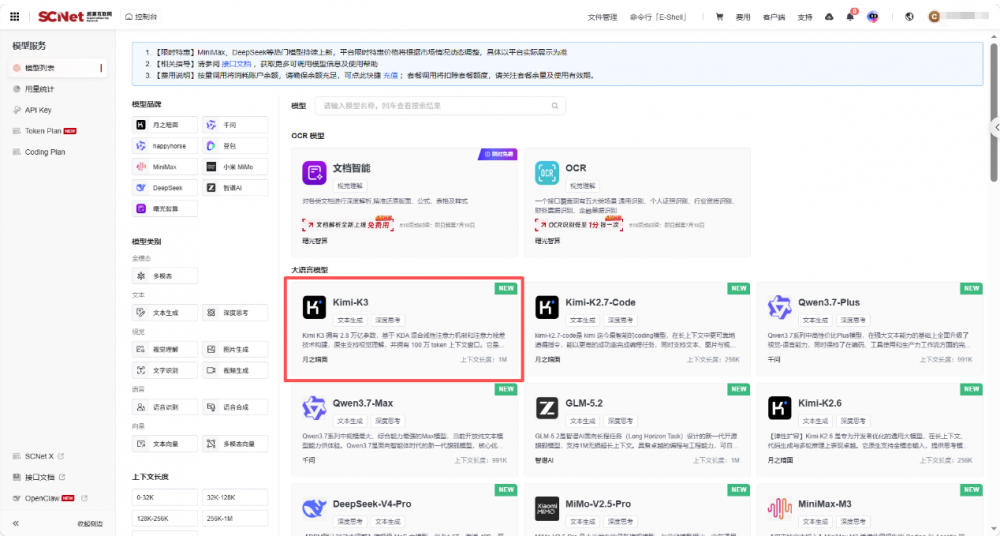Open the user account avatar menu
1004x545 pixels.
pyautogui.click(x=934, y=17)
